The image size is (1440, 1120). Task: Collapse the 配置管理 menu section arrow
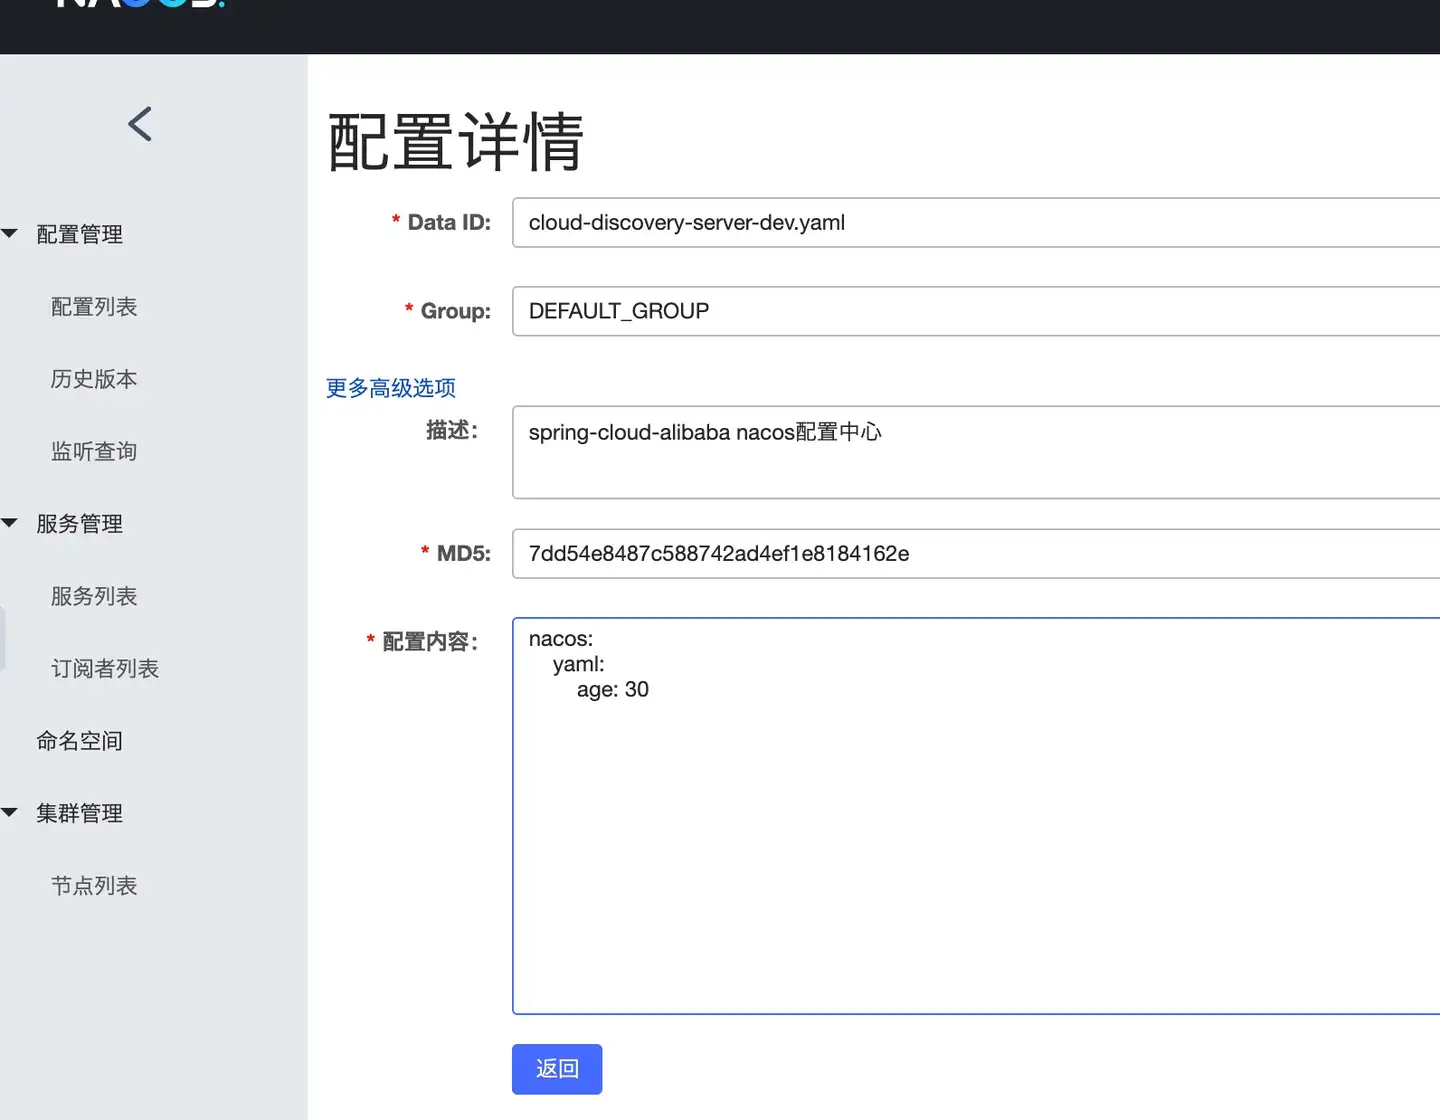[x=10, y=234]
